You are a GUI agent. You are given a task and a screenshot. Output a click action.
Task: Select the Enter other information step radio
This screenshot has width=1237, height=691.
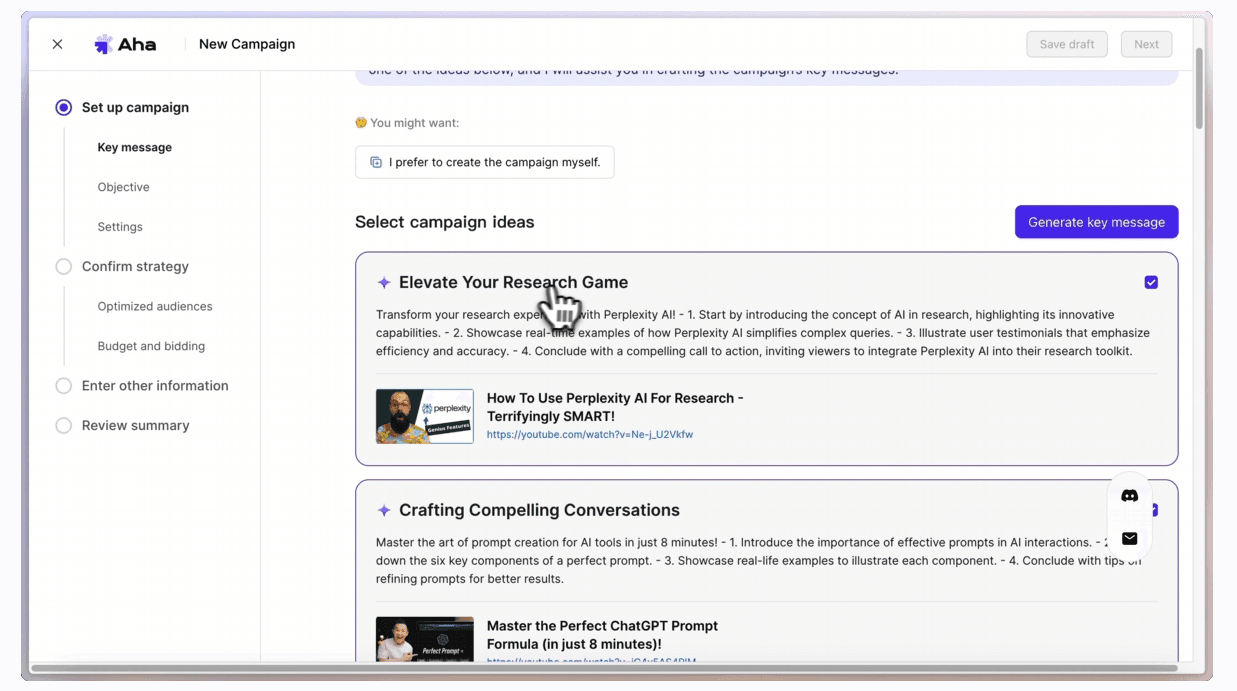click(x=64, y=386)
